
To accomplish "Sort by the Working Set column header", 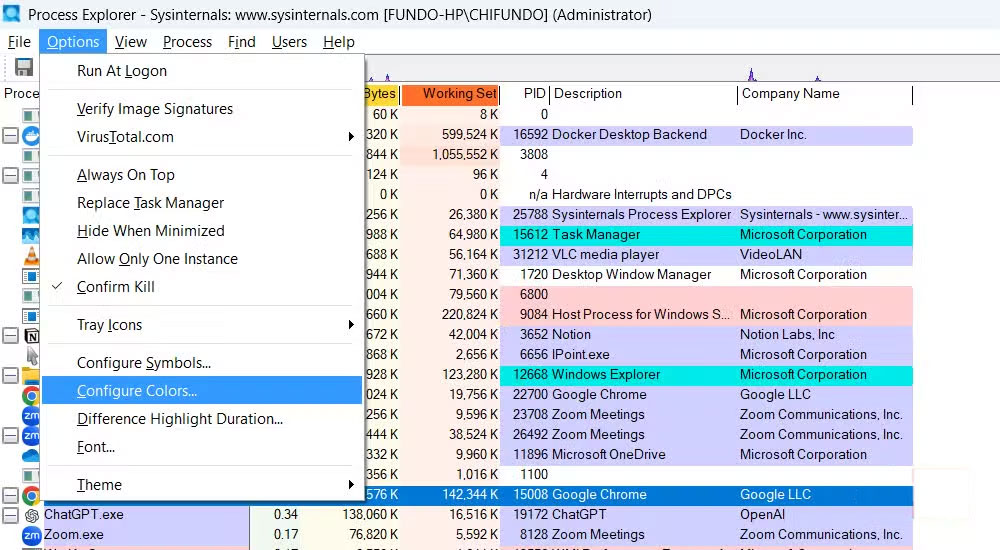I will click(x=459, y=94).
